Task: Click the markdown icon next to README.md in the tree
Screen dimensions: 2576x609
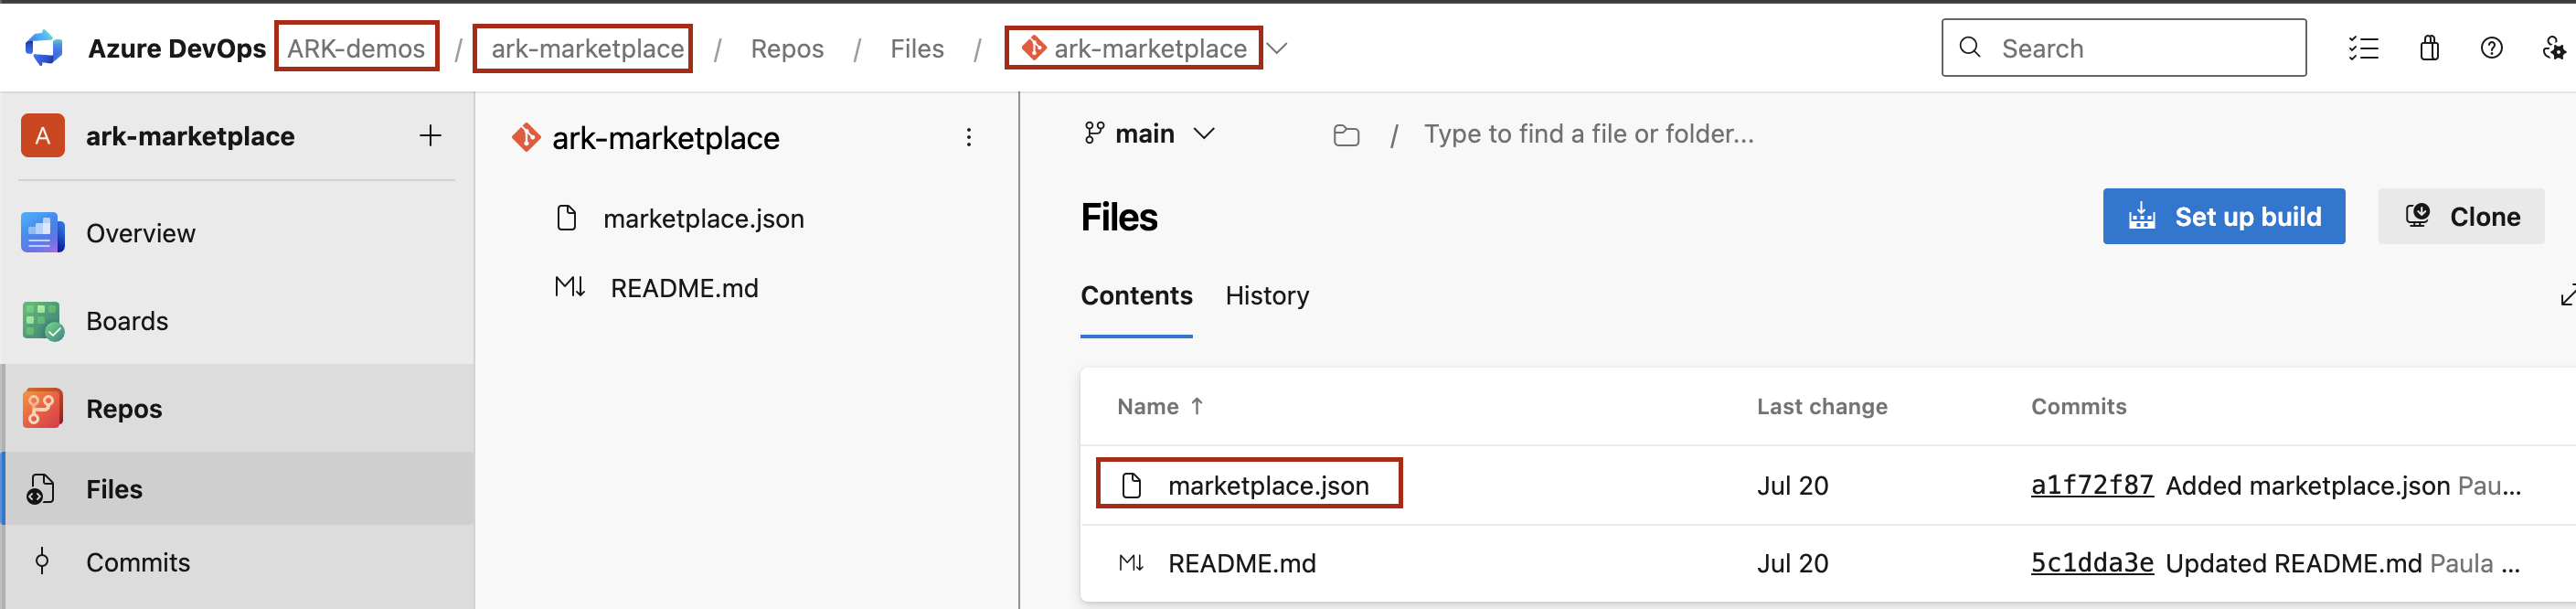Action: point(570,288)
